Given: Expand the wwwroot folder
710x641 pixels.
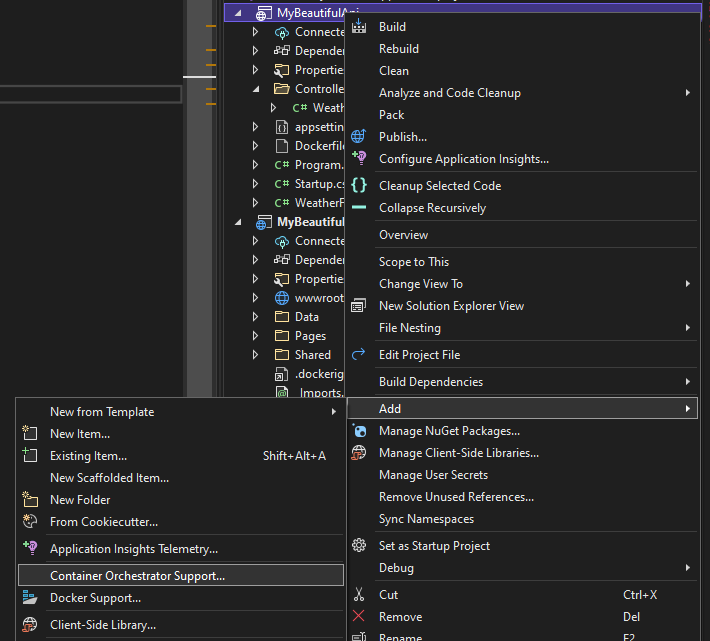Looking at the screenshot, I should pos(255,298).
